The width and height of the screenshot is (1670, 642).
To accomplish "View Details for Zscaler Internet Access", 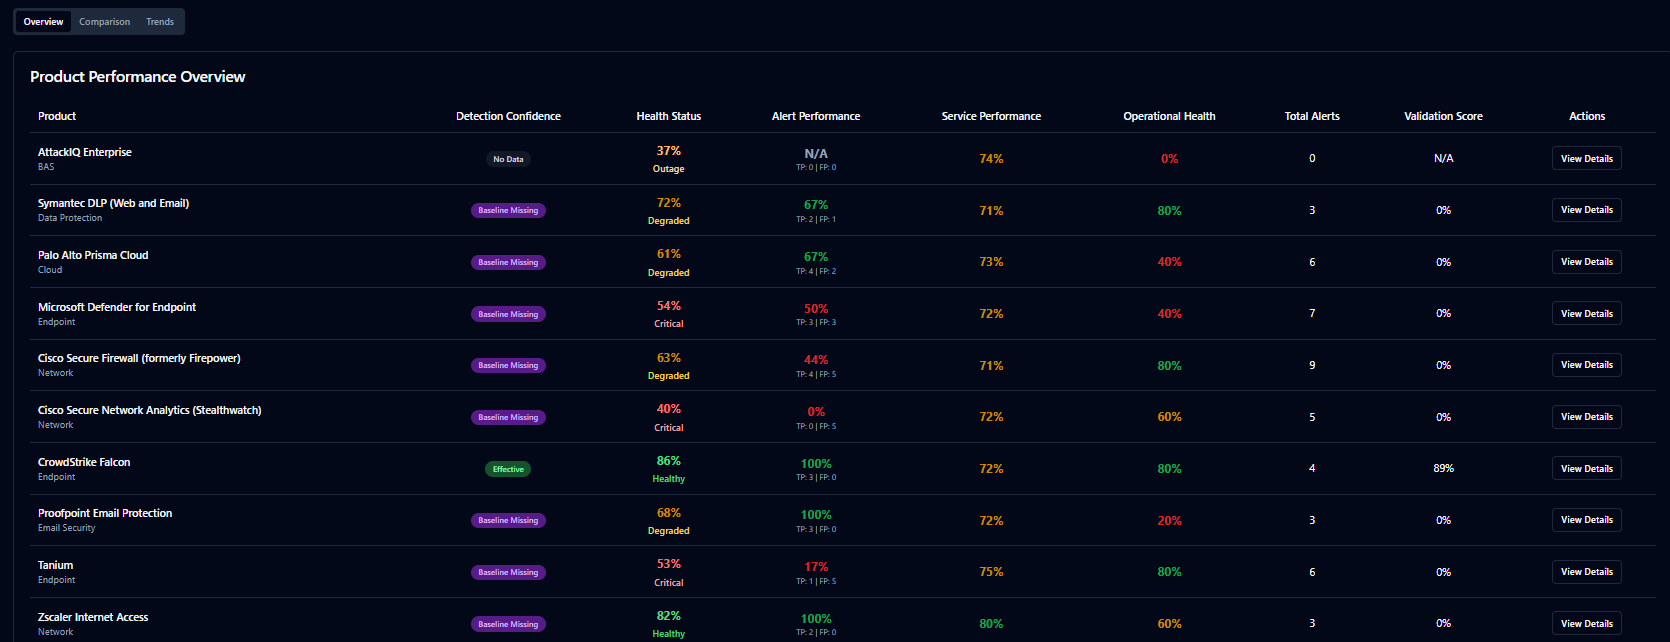I will tap(1586, 623).
